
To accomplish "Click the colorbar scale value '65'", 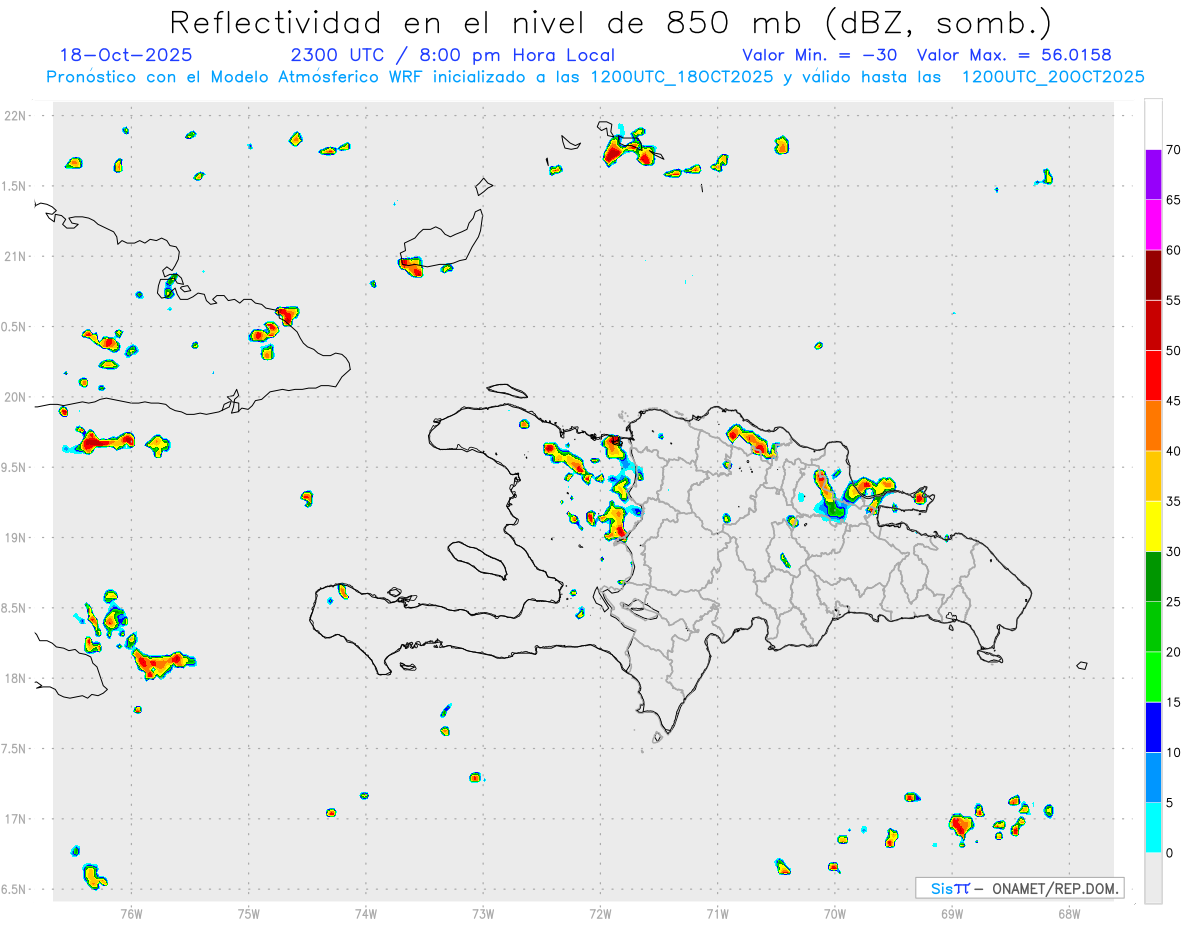I will click(1174, 200).
